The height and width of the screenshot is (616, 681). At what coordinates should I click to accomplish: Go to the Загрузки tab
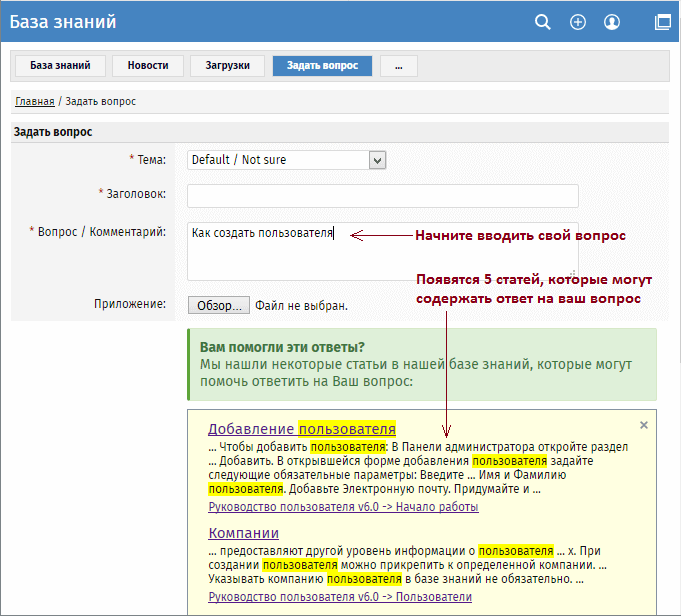point(228,66)
